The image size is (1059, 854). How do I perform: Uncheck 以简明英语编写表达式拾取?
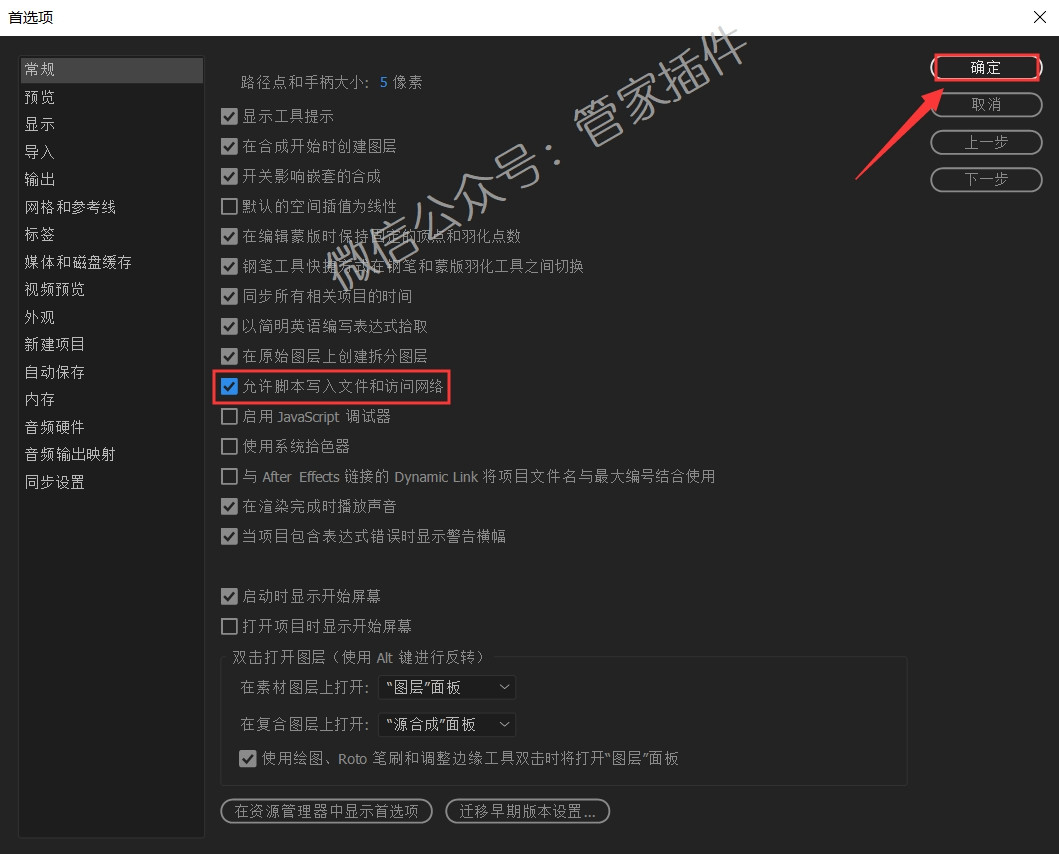(x=229, y=326)
